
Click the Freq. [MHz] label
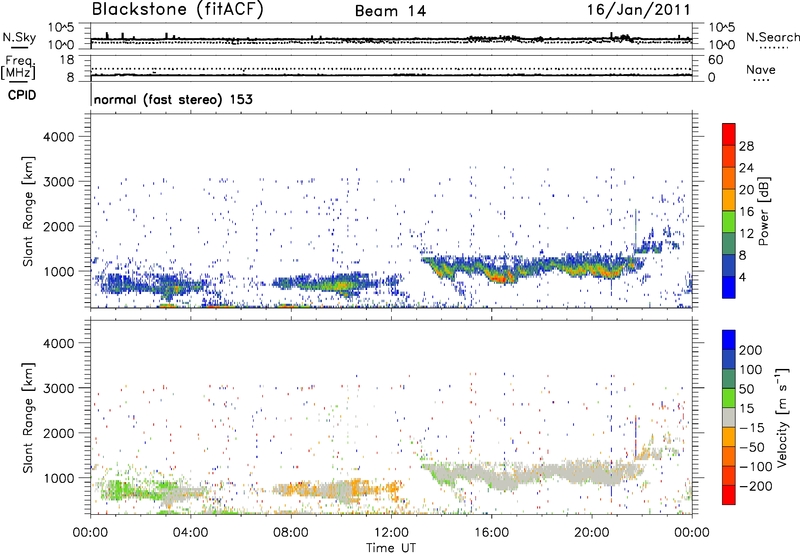(x=20, y=68)
